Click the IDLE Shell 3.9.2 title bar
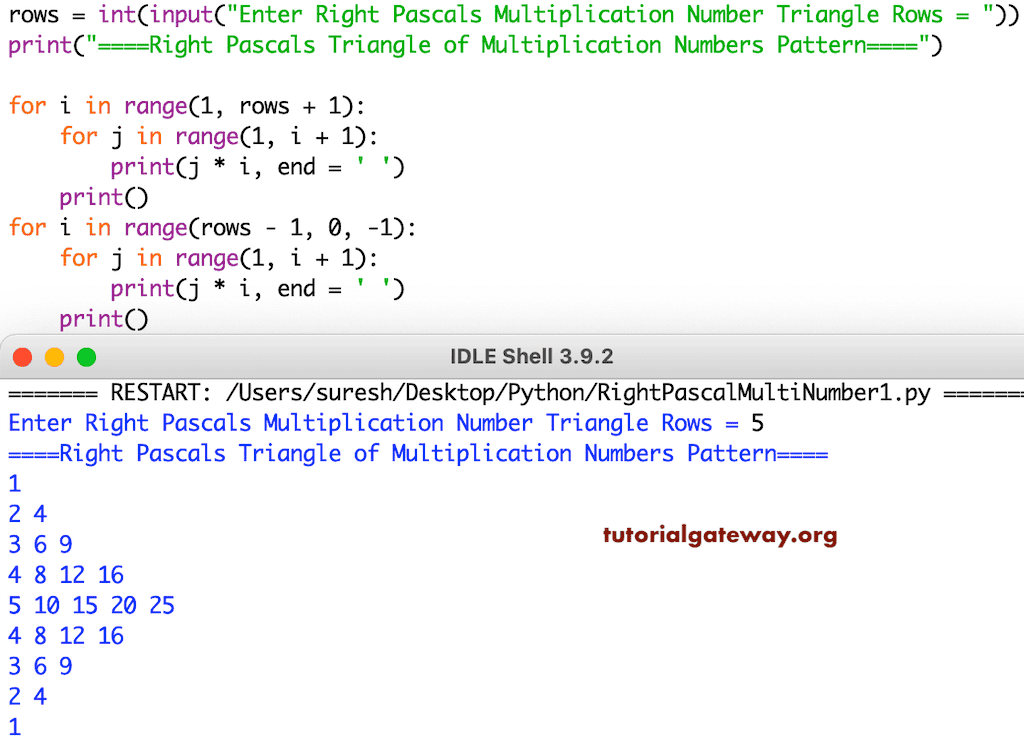This screenshot has height=740, width=1024. 531,355
